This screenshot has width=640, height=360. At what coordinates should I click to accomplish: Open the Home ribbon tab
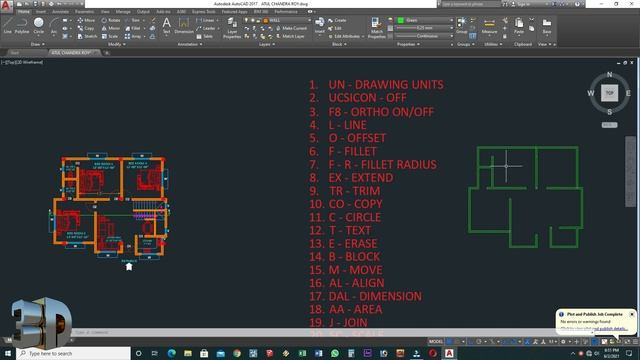(x=23, y=12)
